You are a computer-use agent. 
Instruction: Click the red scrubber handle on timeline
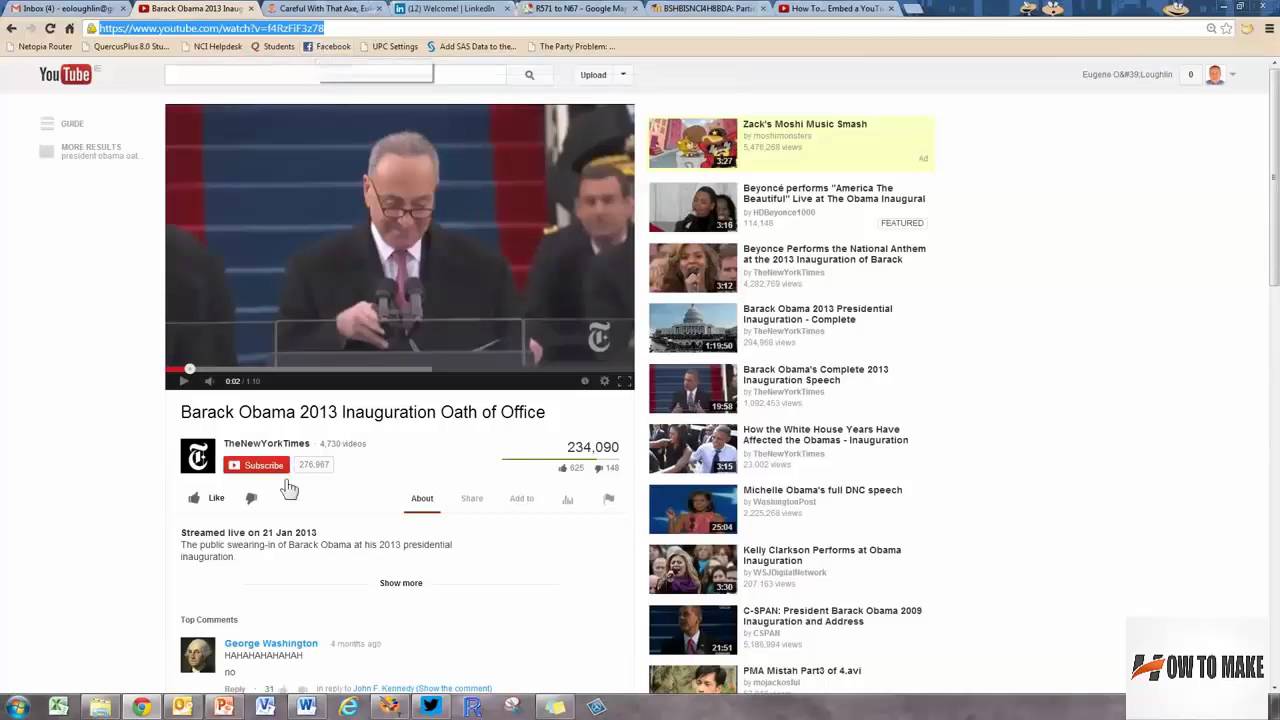189,369
